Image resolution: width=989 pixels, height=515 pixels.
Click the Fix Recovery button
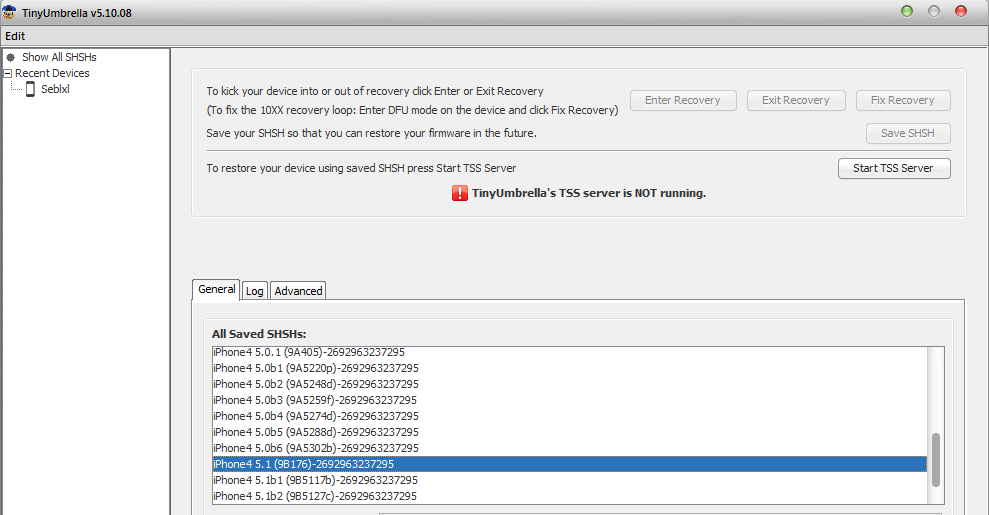point(903,100)
